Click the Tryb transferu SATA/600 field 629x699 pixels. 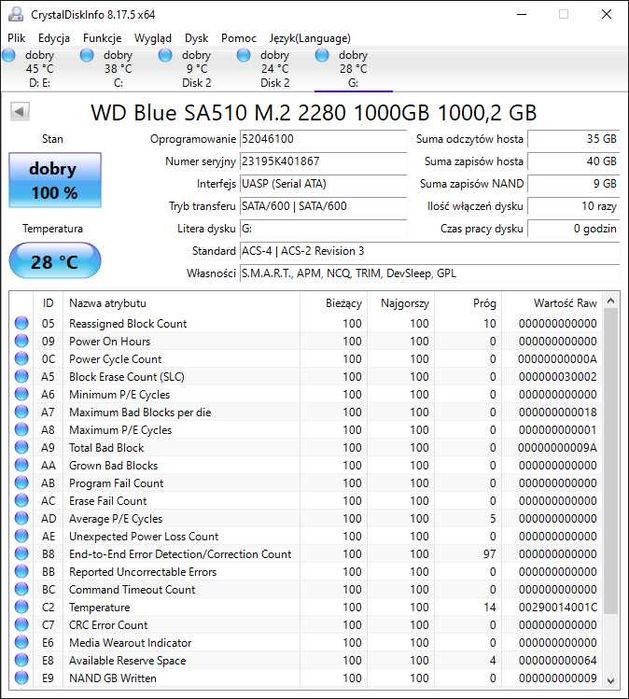point(323,206)
